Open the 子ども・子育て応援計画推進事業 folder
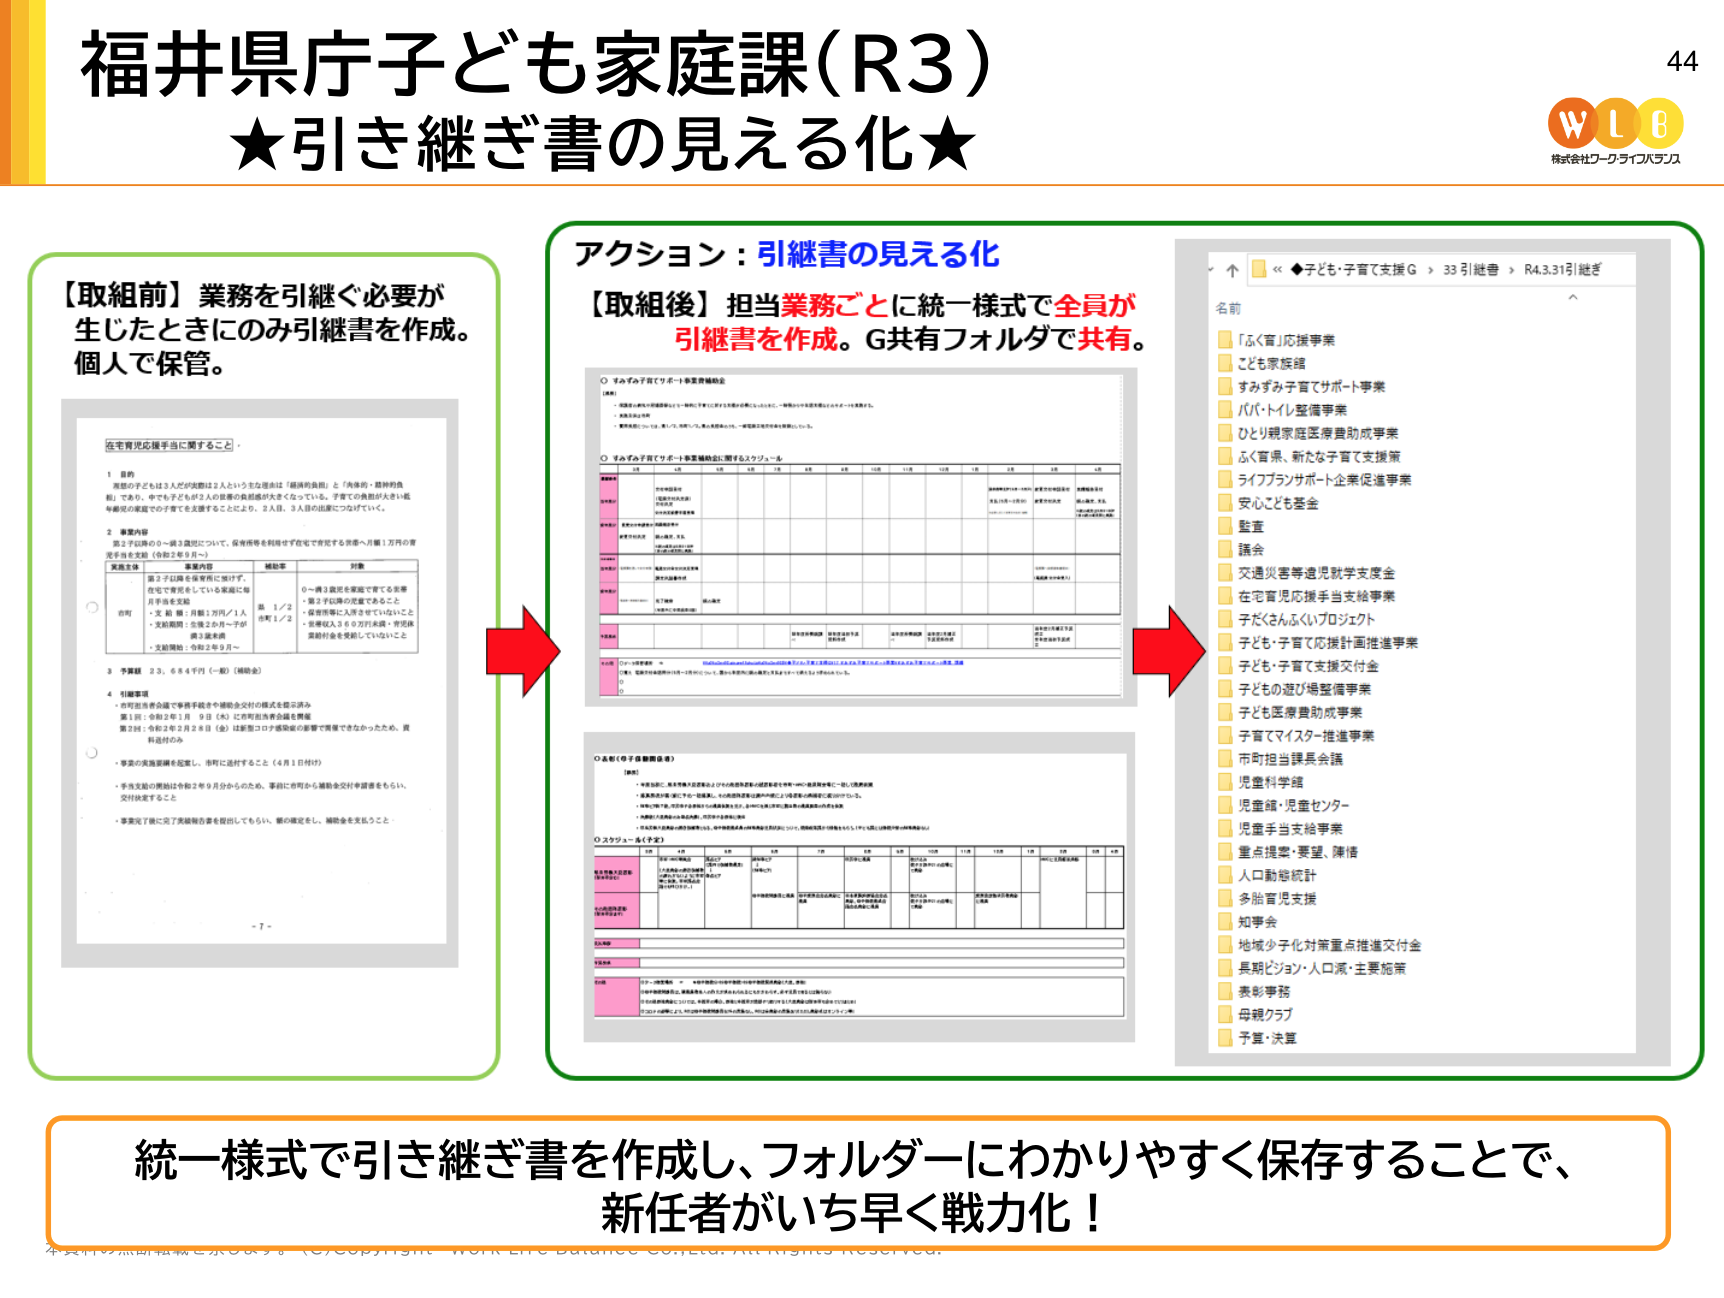This screenshot has height=1298, width=1724. (1328, 642)
